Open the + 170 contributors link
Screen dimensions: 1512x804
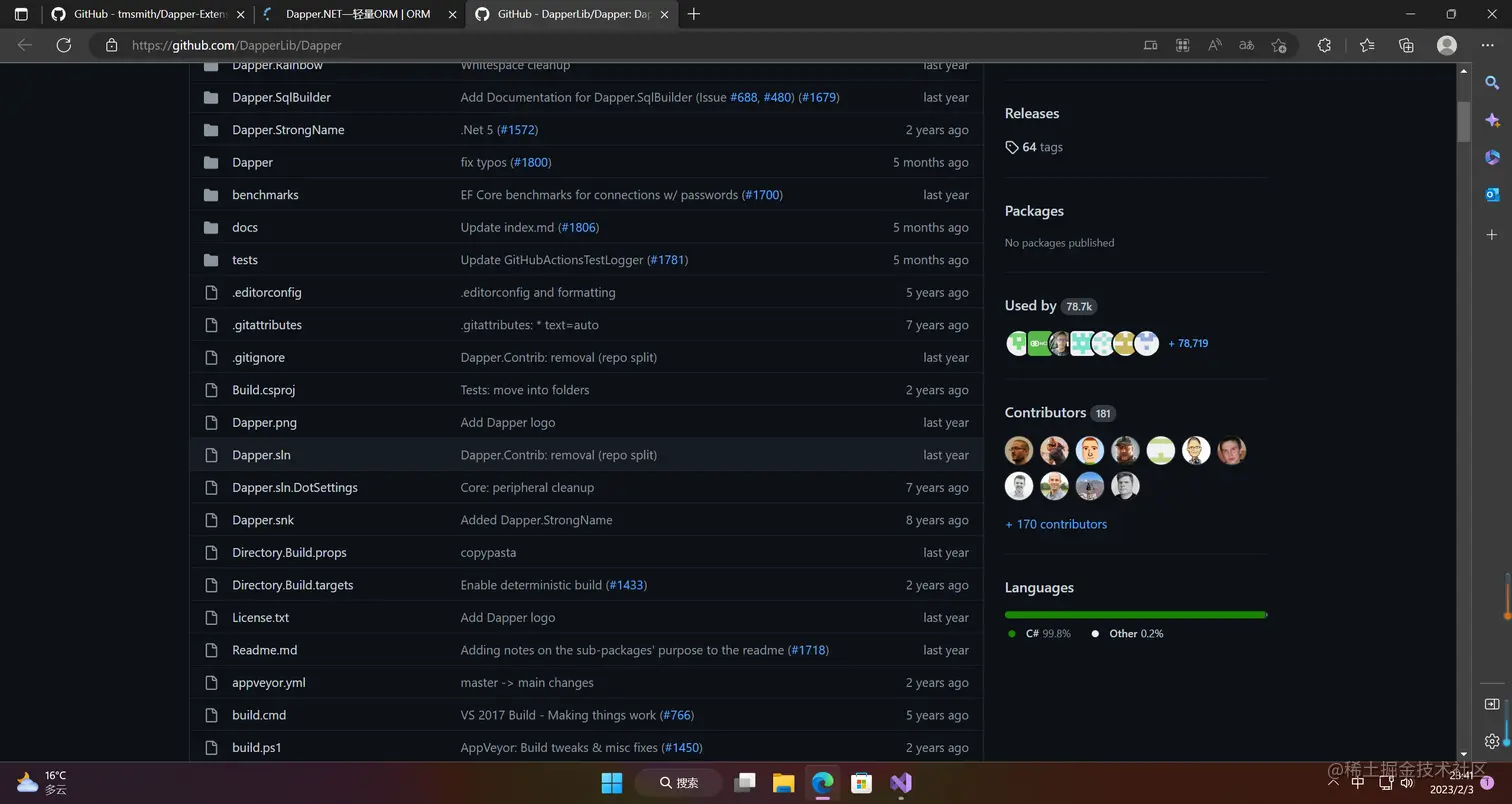click(1056, 524)
